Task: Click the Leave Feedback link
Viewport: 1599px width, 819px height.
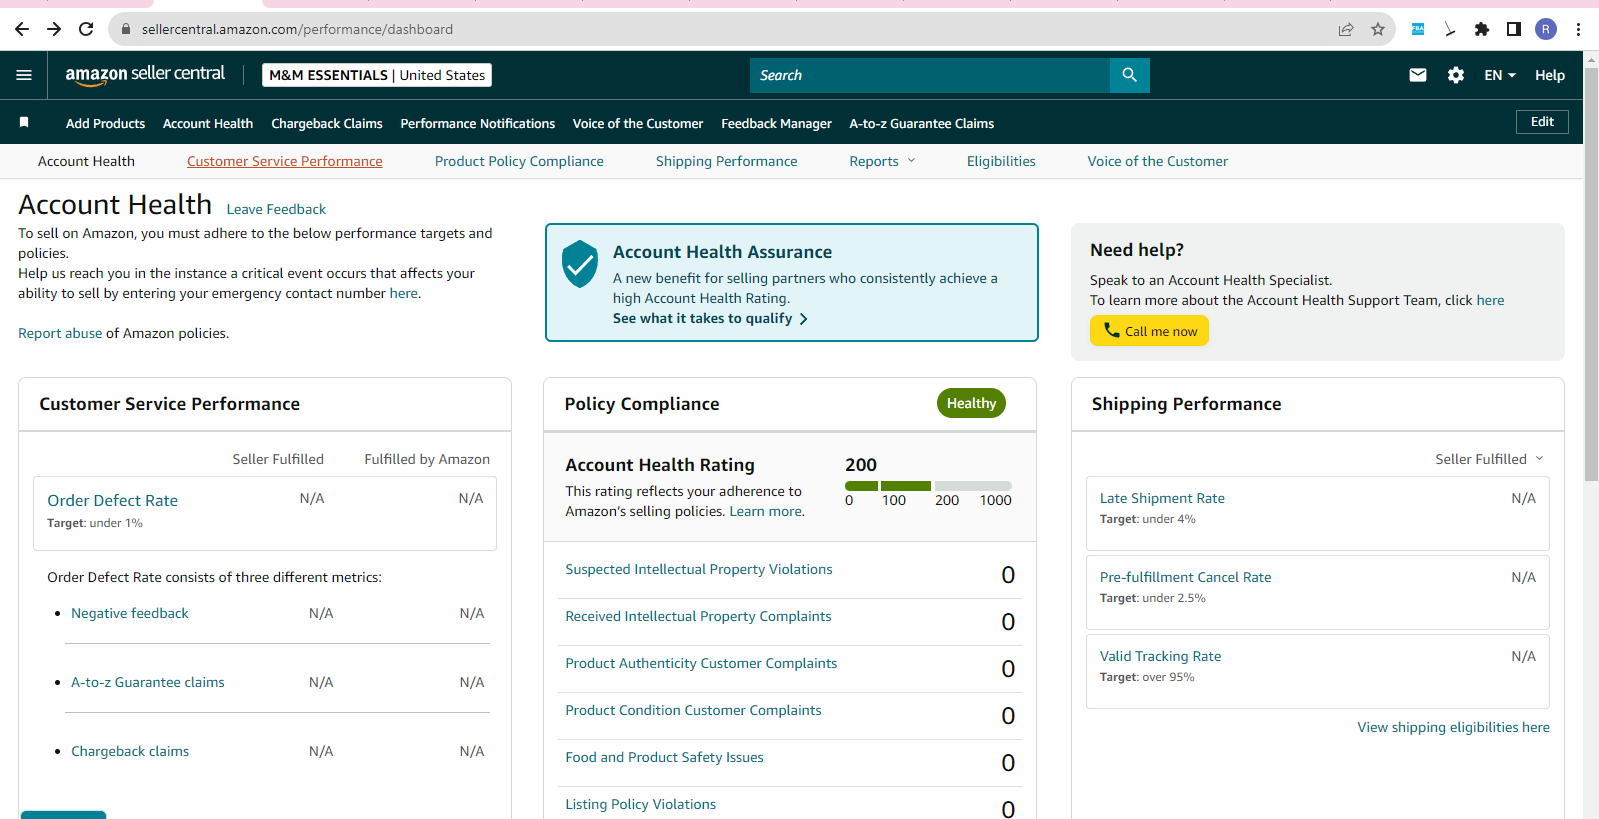Action: pos(276,209)
